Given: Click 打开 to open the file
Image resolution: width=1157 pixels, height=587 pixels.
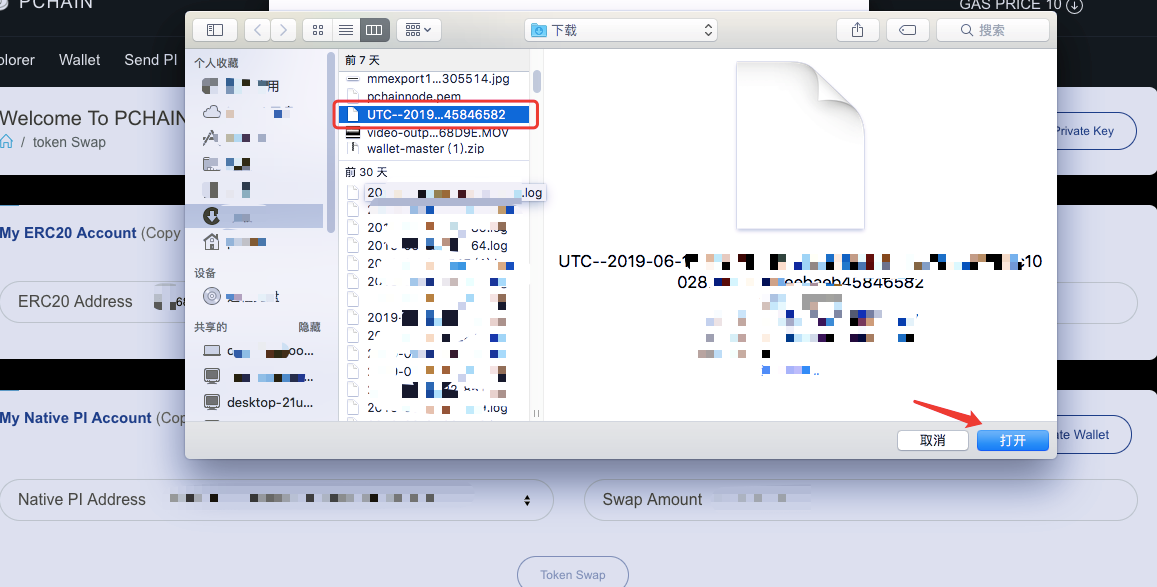Looking at the screenshot, I should [1012, 440].
